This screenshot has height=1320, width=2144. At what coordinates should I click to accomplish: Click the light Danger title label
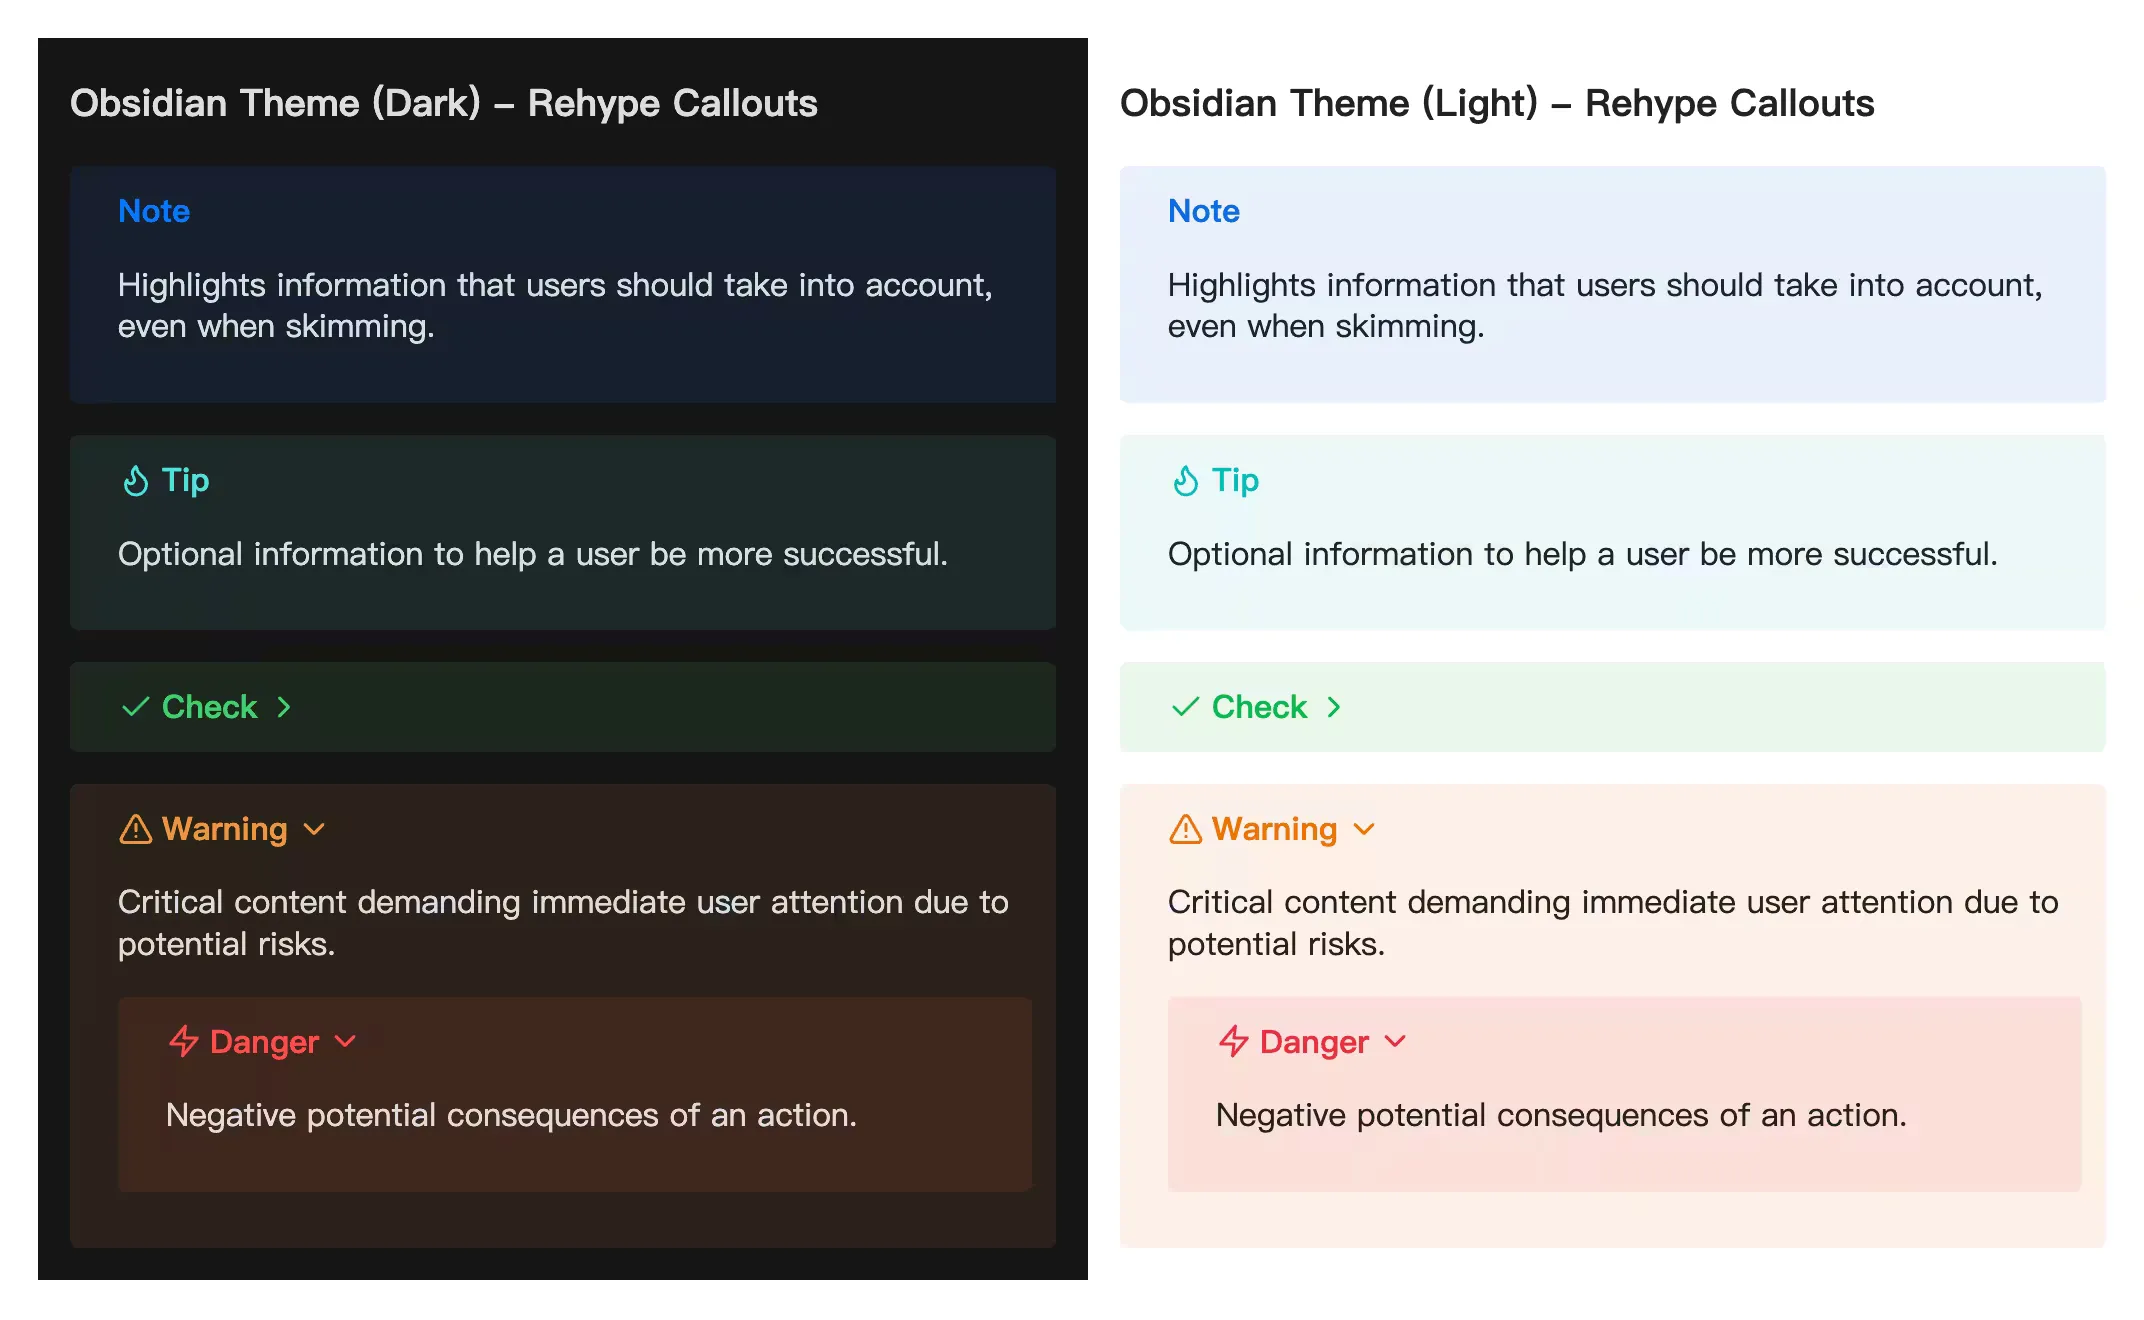point(1314,1042)
